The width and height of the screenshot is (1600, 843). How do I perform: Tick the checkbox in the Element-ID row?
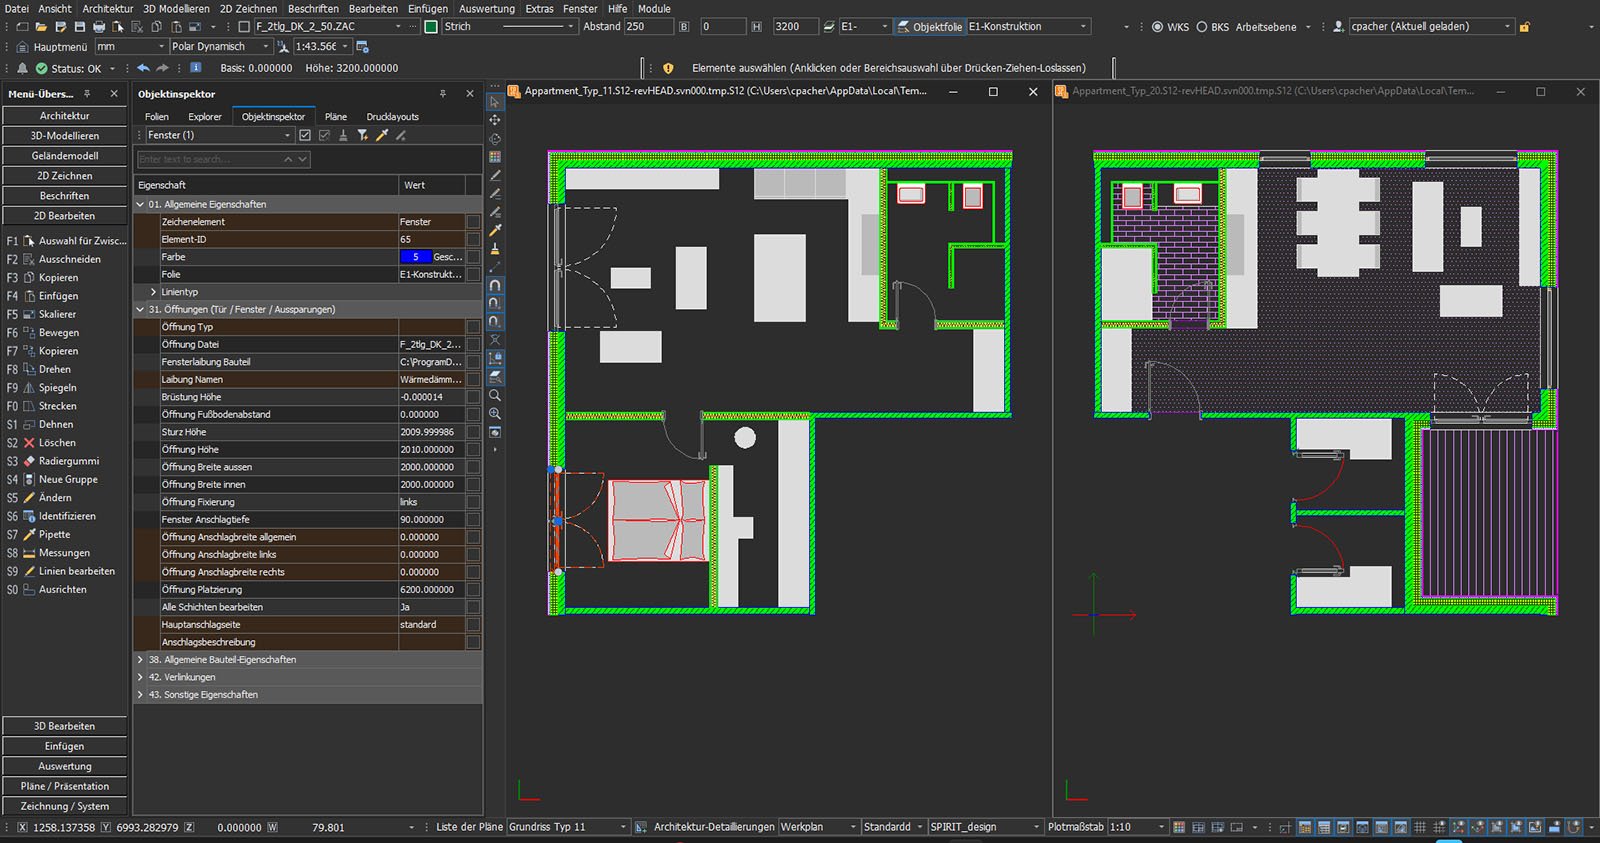pos(473,240)
